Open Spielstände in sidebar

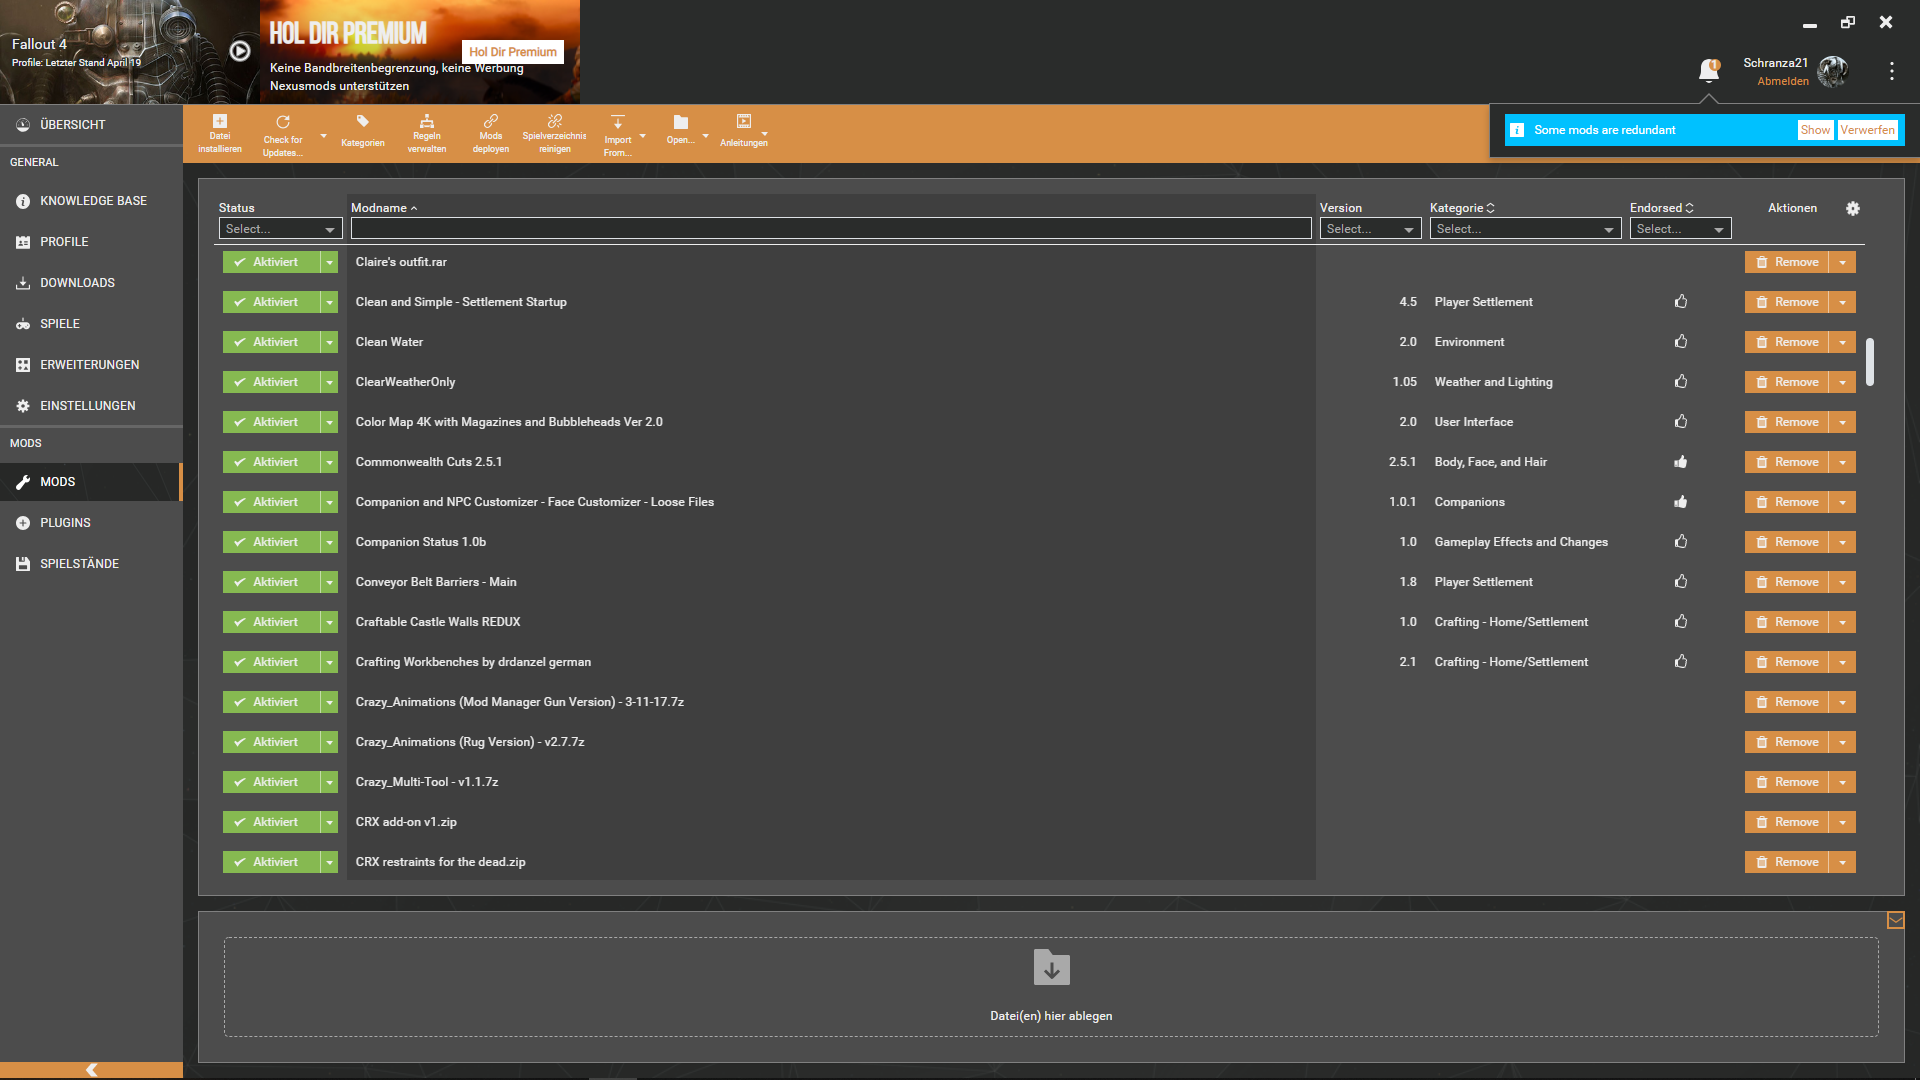(91, 564)
